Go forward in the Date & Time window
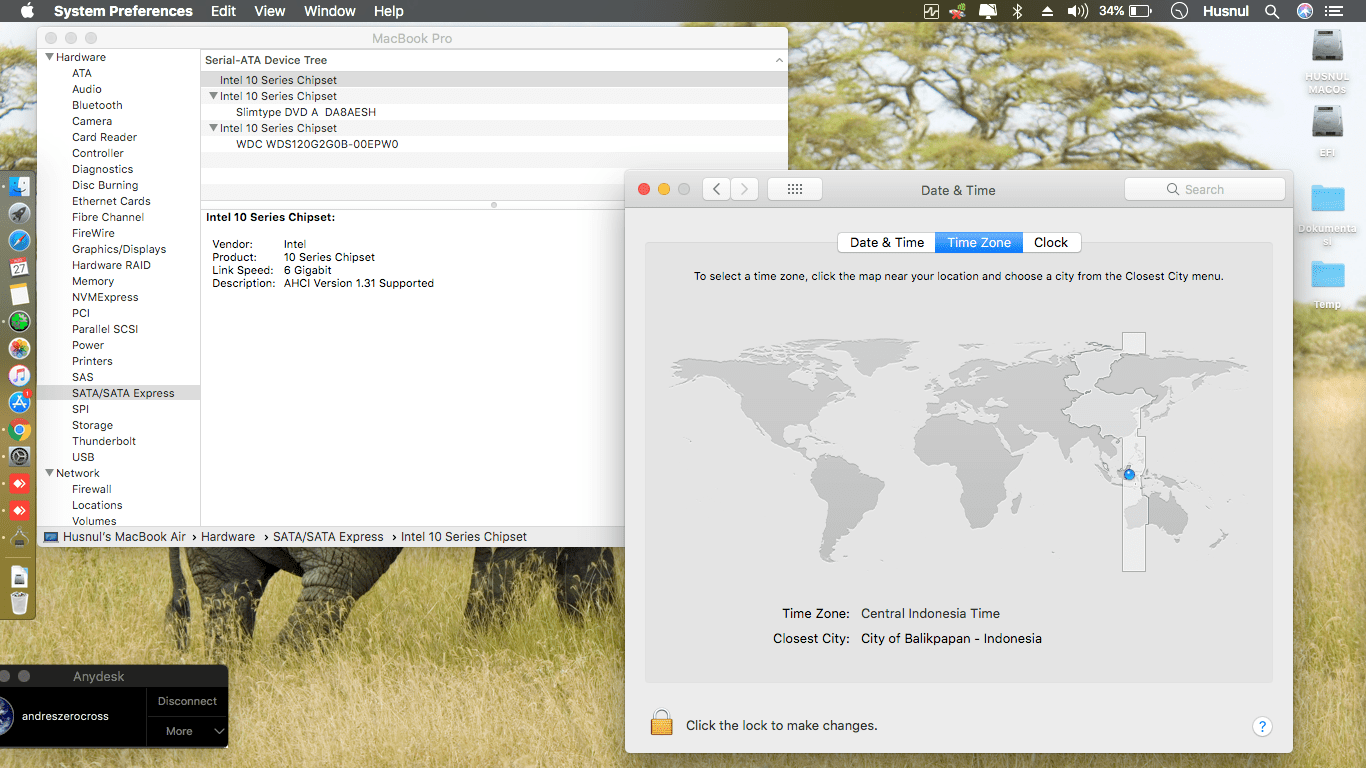The image size is (1366, 768). 744,189
